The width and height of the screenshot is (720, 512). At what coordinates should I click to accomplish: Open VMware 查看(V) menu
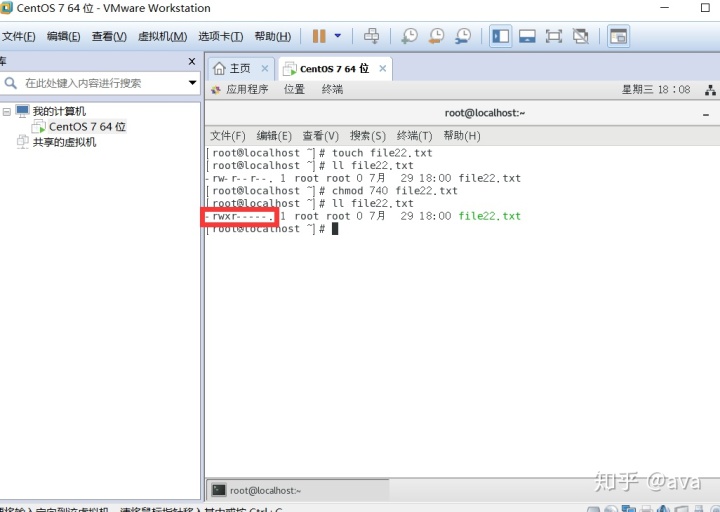[109, 36]
